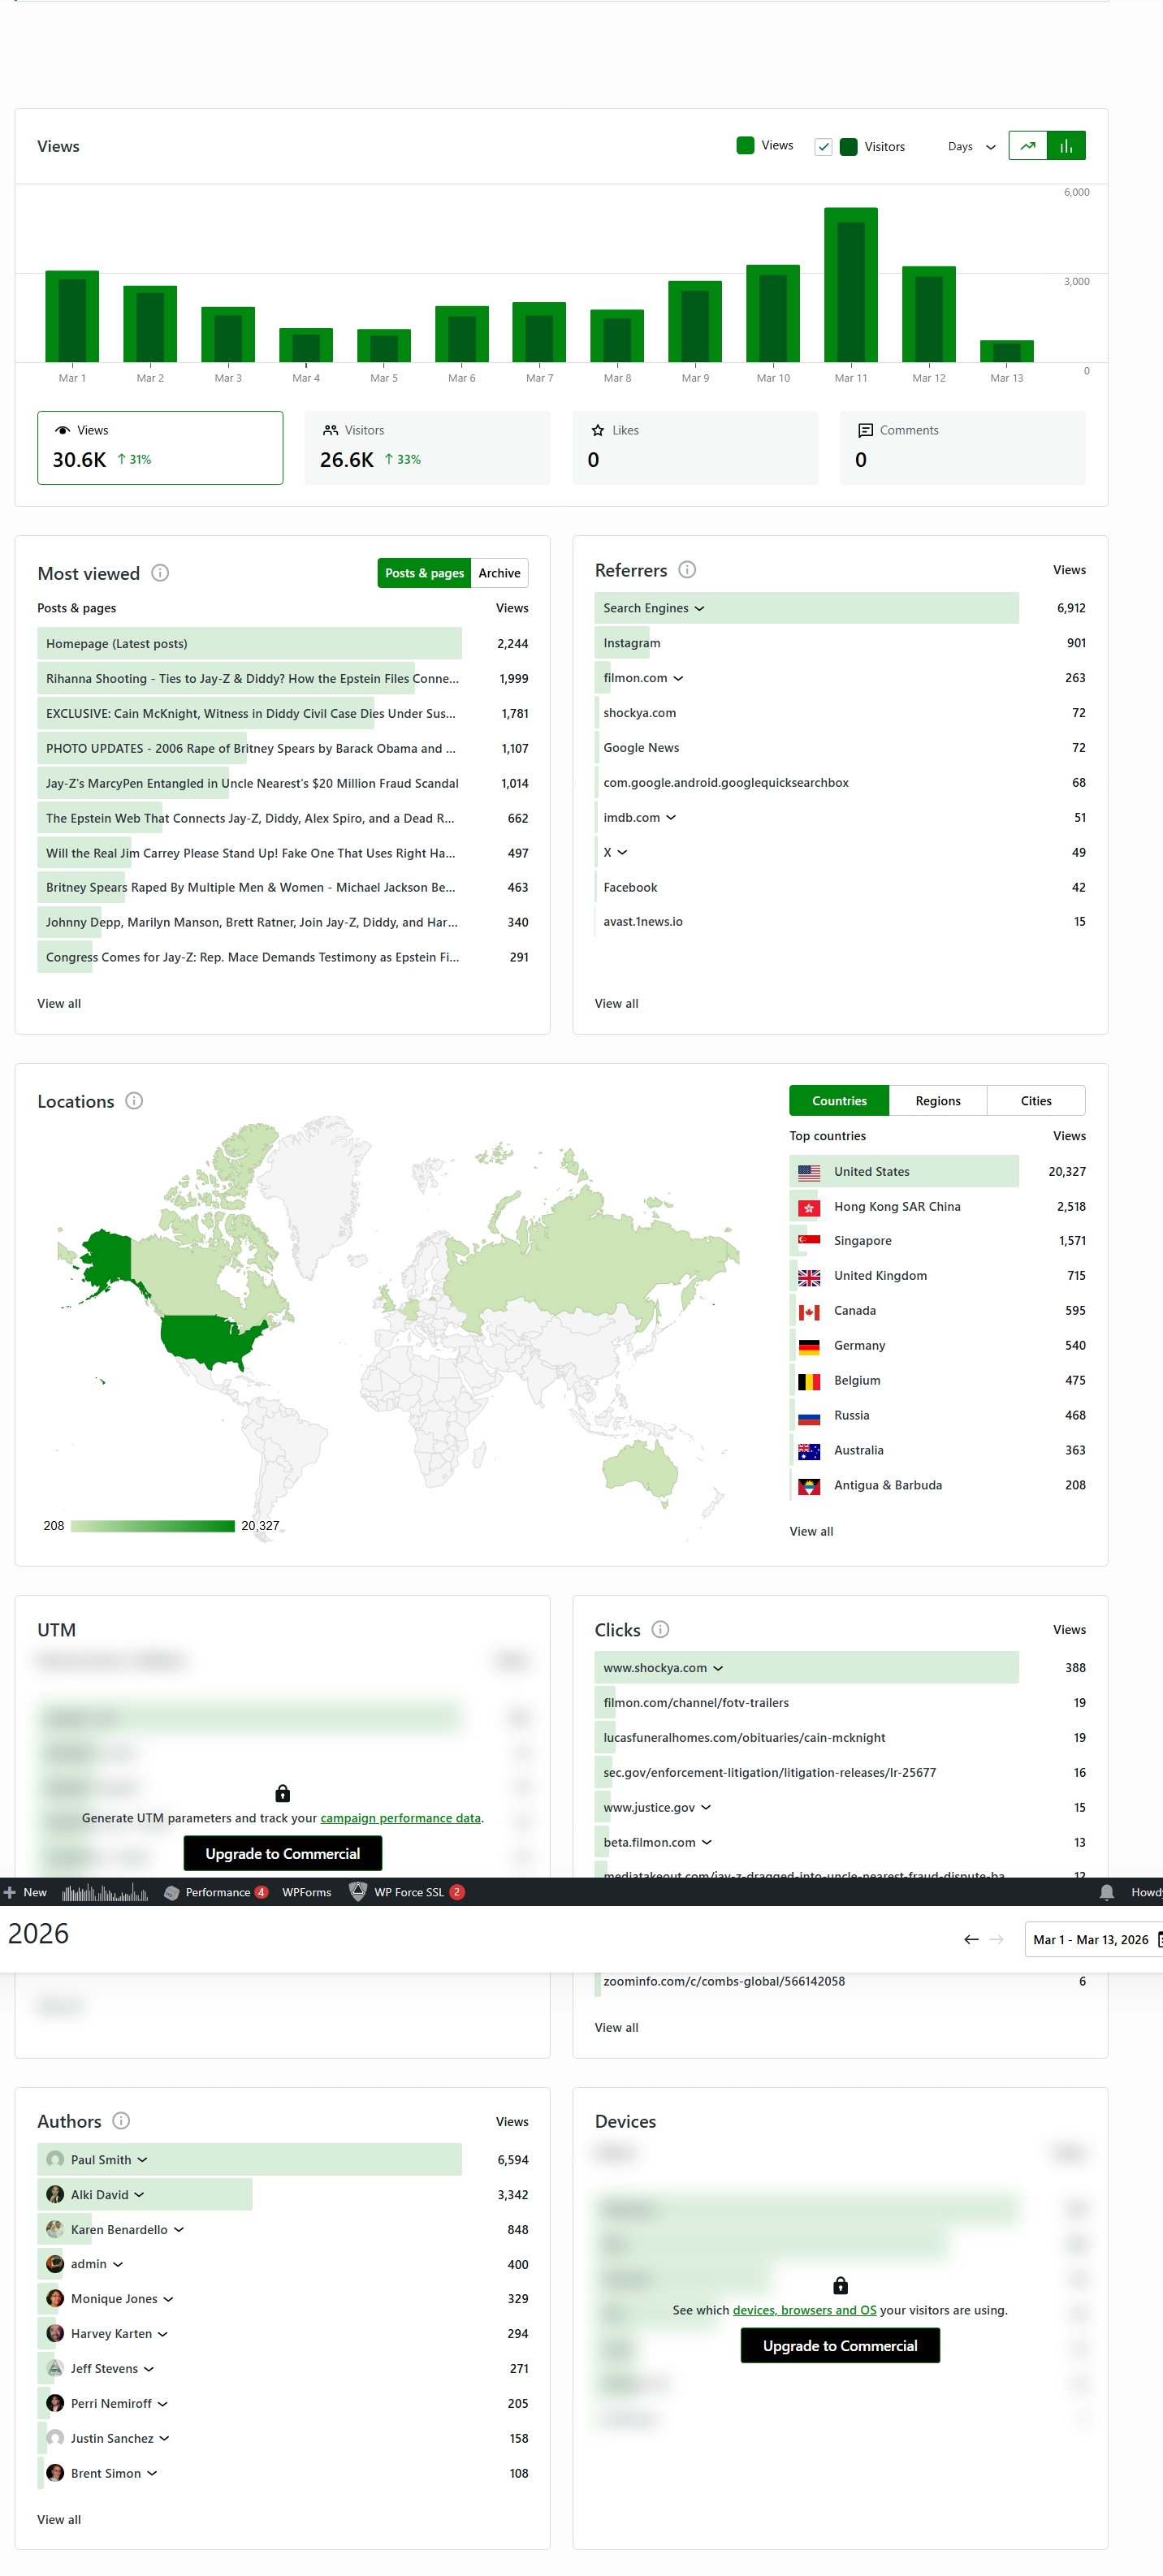Viewport: 1163px width, 2576px height.
Task: Switch Locations to Regions tab
Action: click(937, 1101)
